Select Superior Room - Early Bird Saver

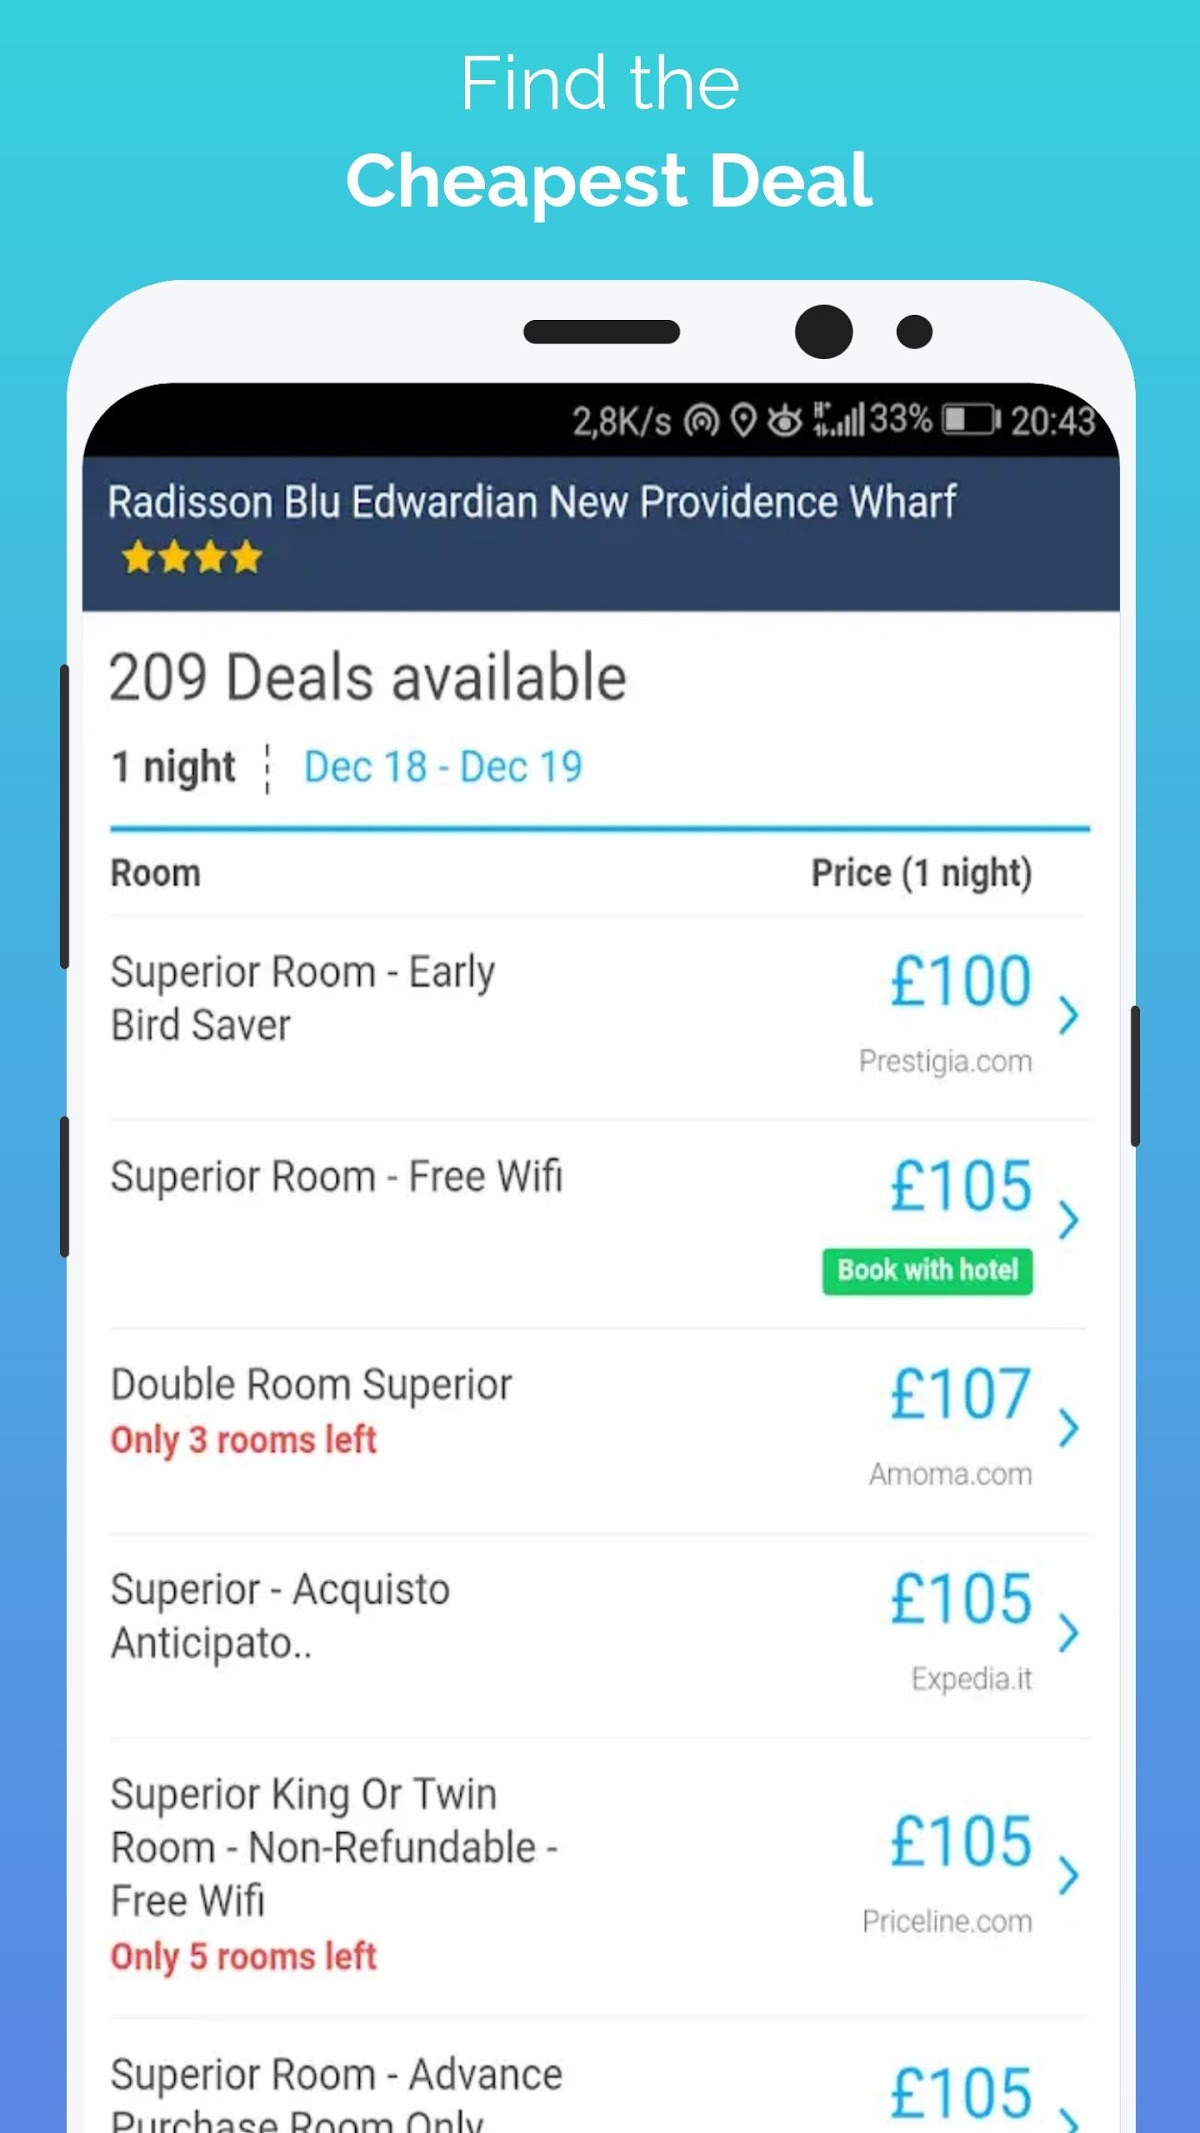pos(302,998)
